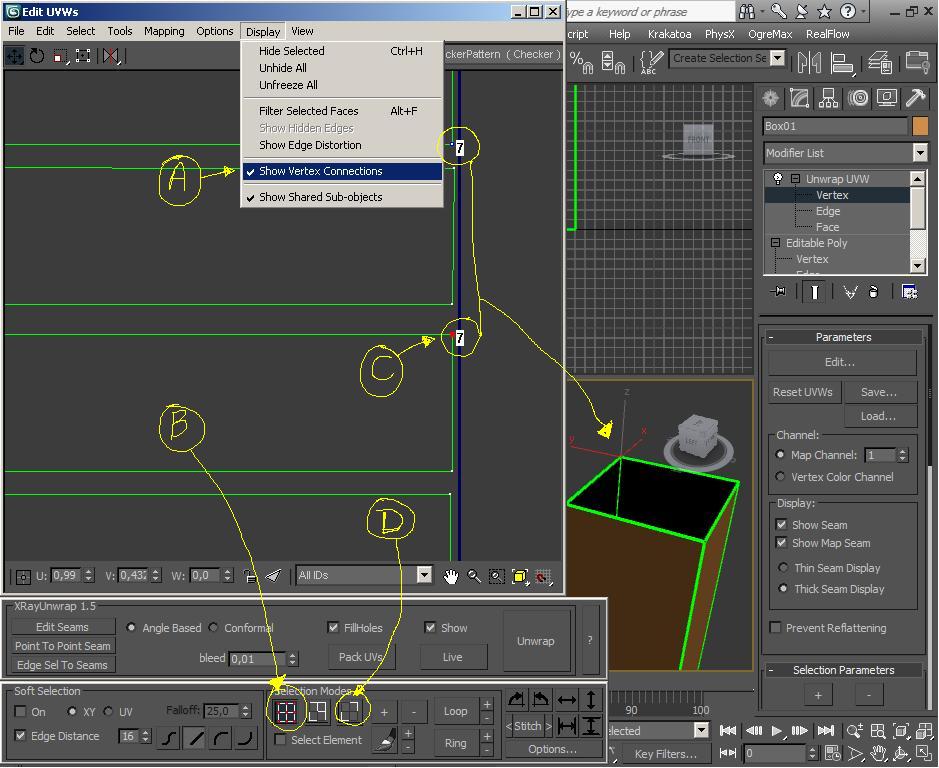This screenshot has height=768, width=939.
Task: Click the Zoom Extents icon
Action: [519, 576]
